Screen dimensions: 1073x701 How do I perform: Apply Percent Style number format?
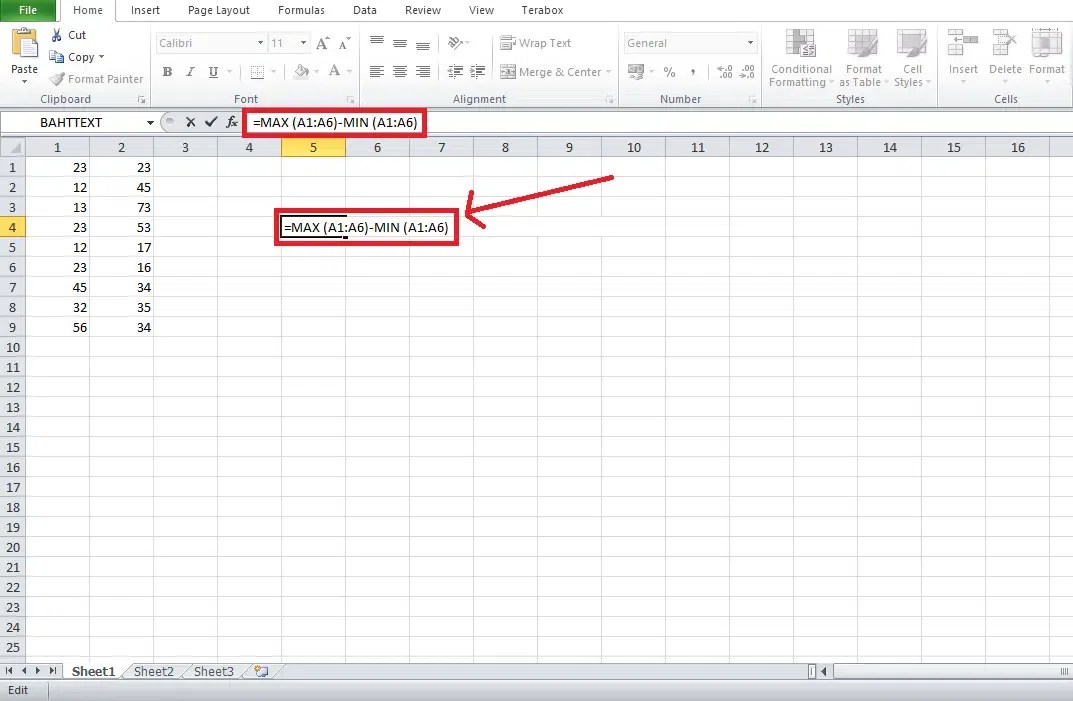[x=670, y=72]
